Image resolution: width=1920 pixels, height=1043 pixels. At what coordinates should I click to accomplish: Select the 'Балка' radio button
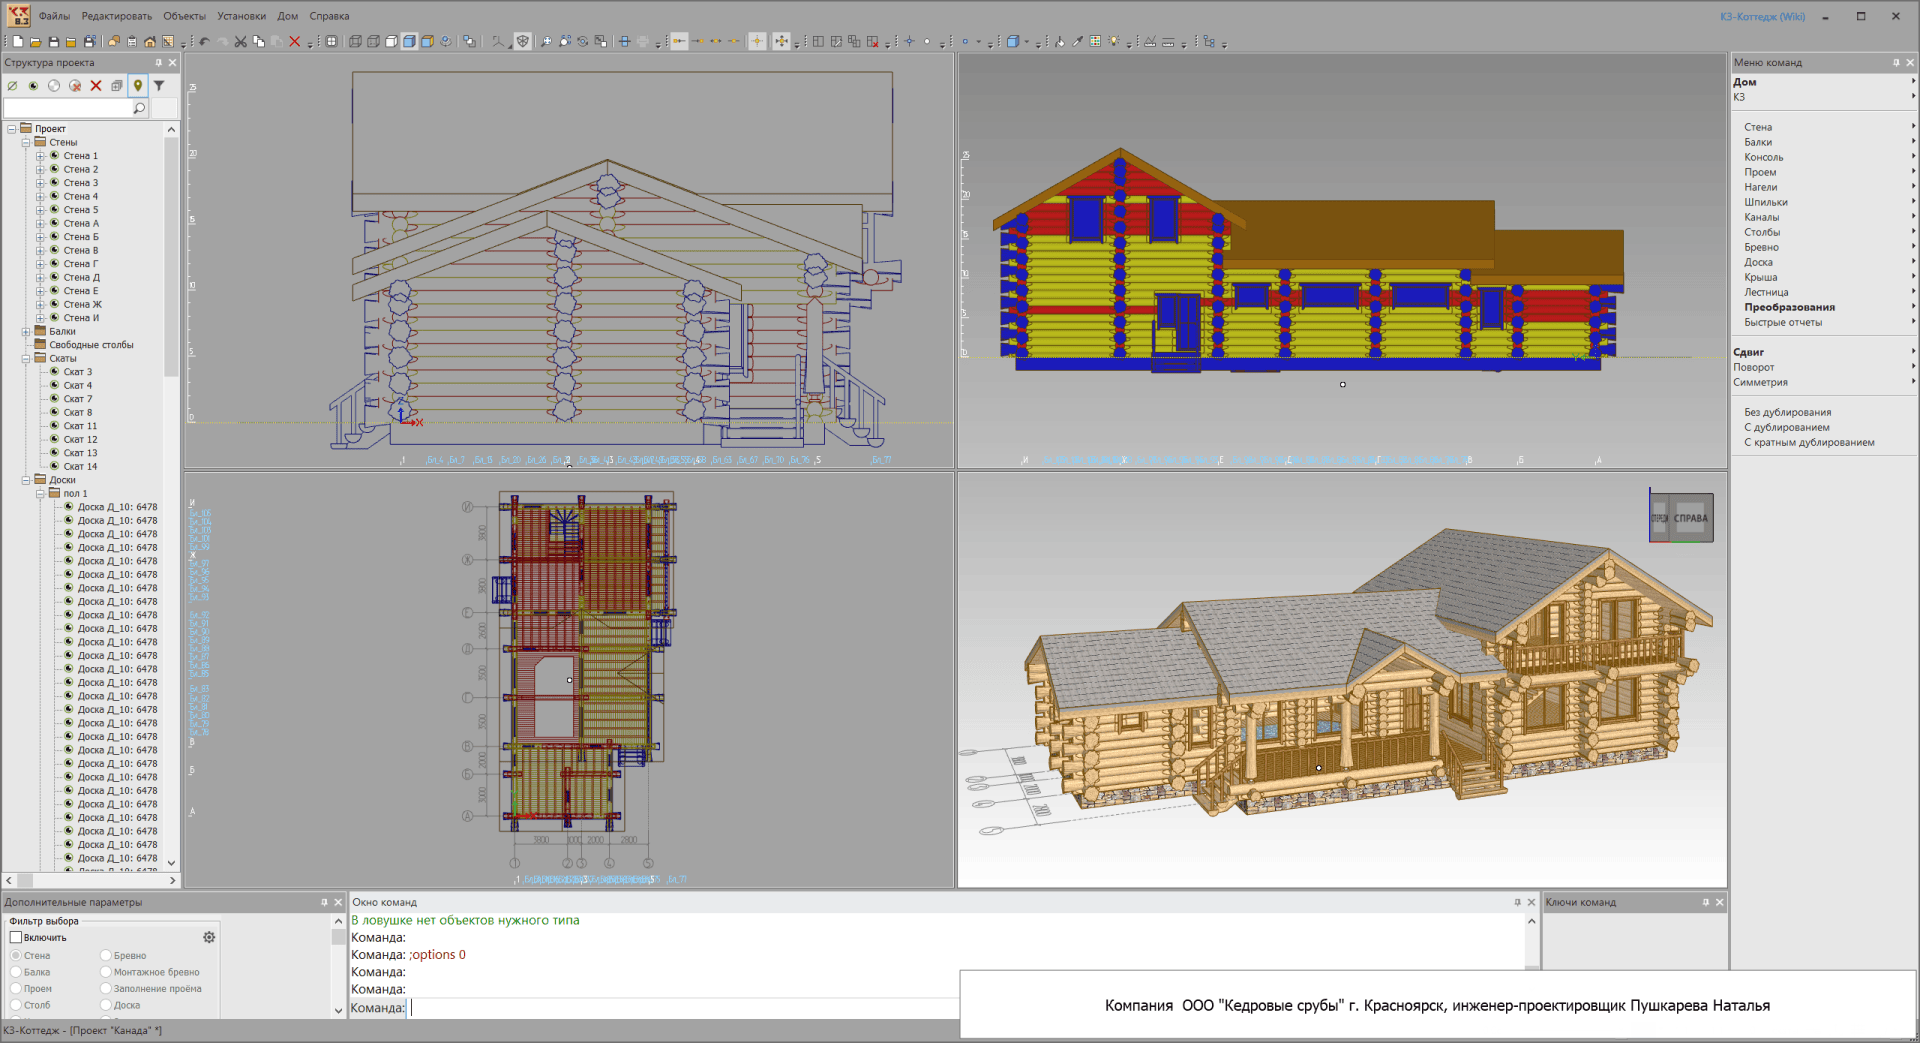point(16,972)
